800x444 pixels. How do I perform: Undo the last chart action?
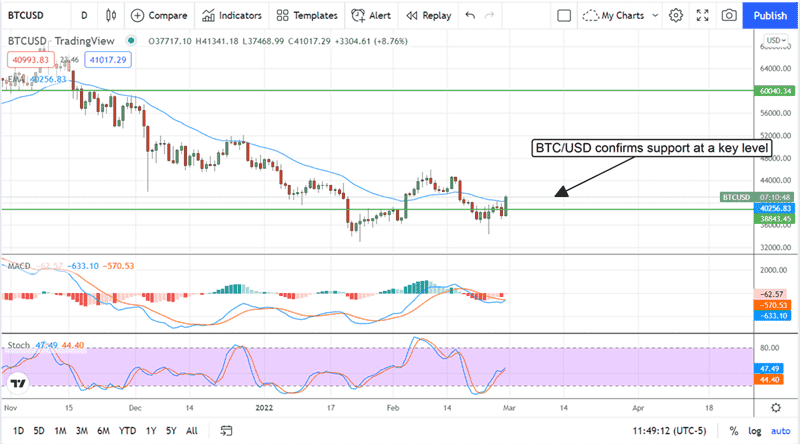[x=470, y=15]
